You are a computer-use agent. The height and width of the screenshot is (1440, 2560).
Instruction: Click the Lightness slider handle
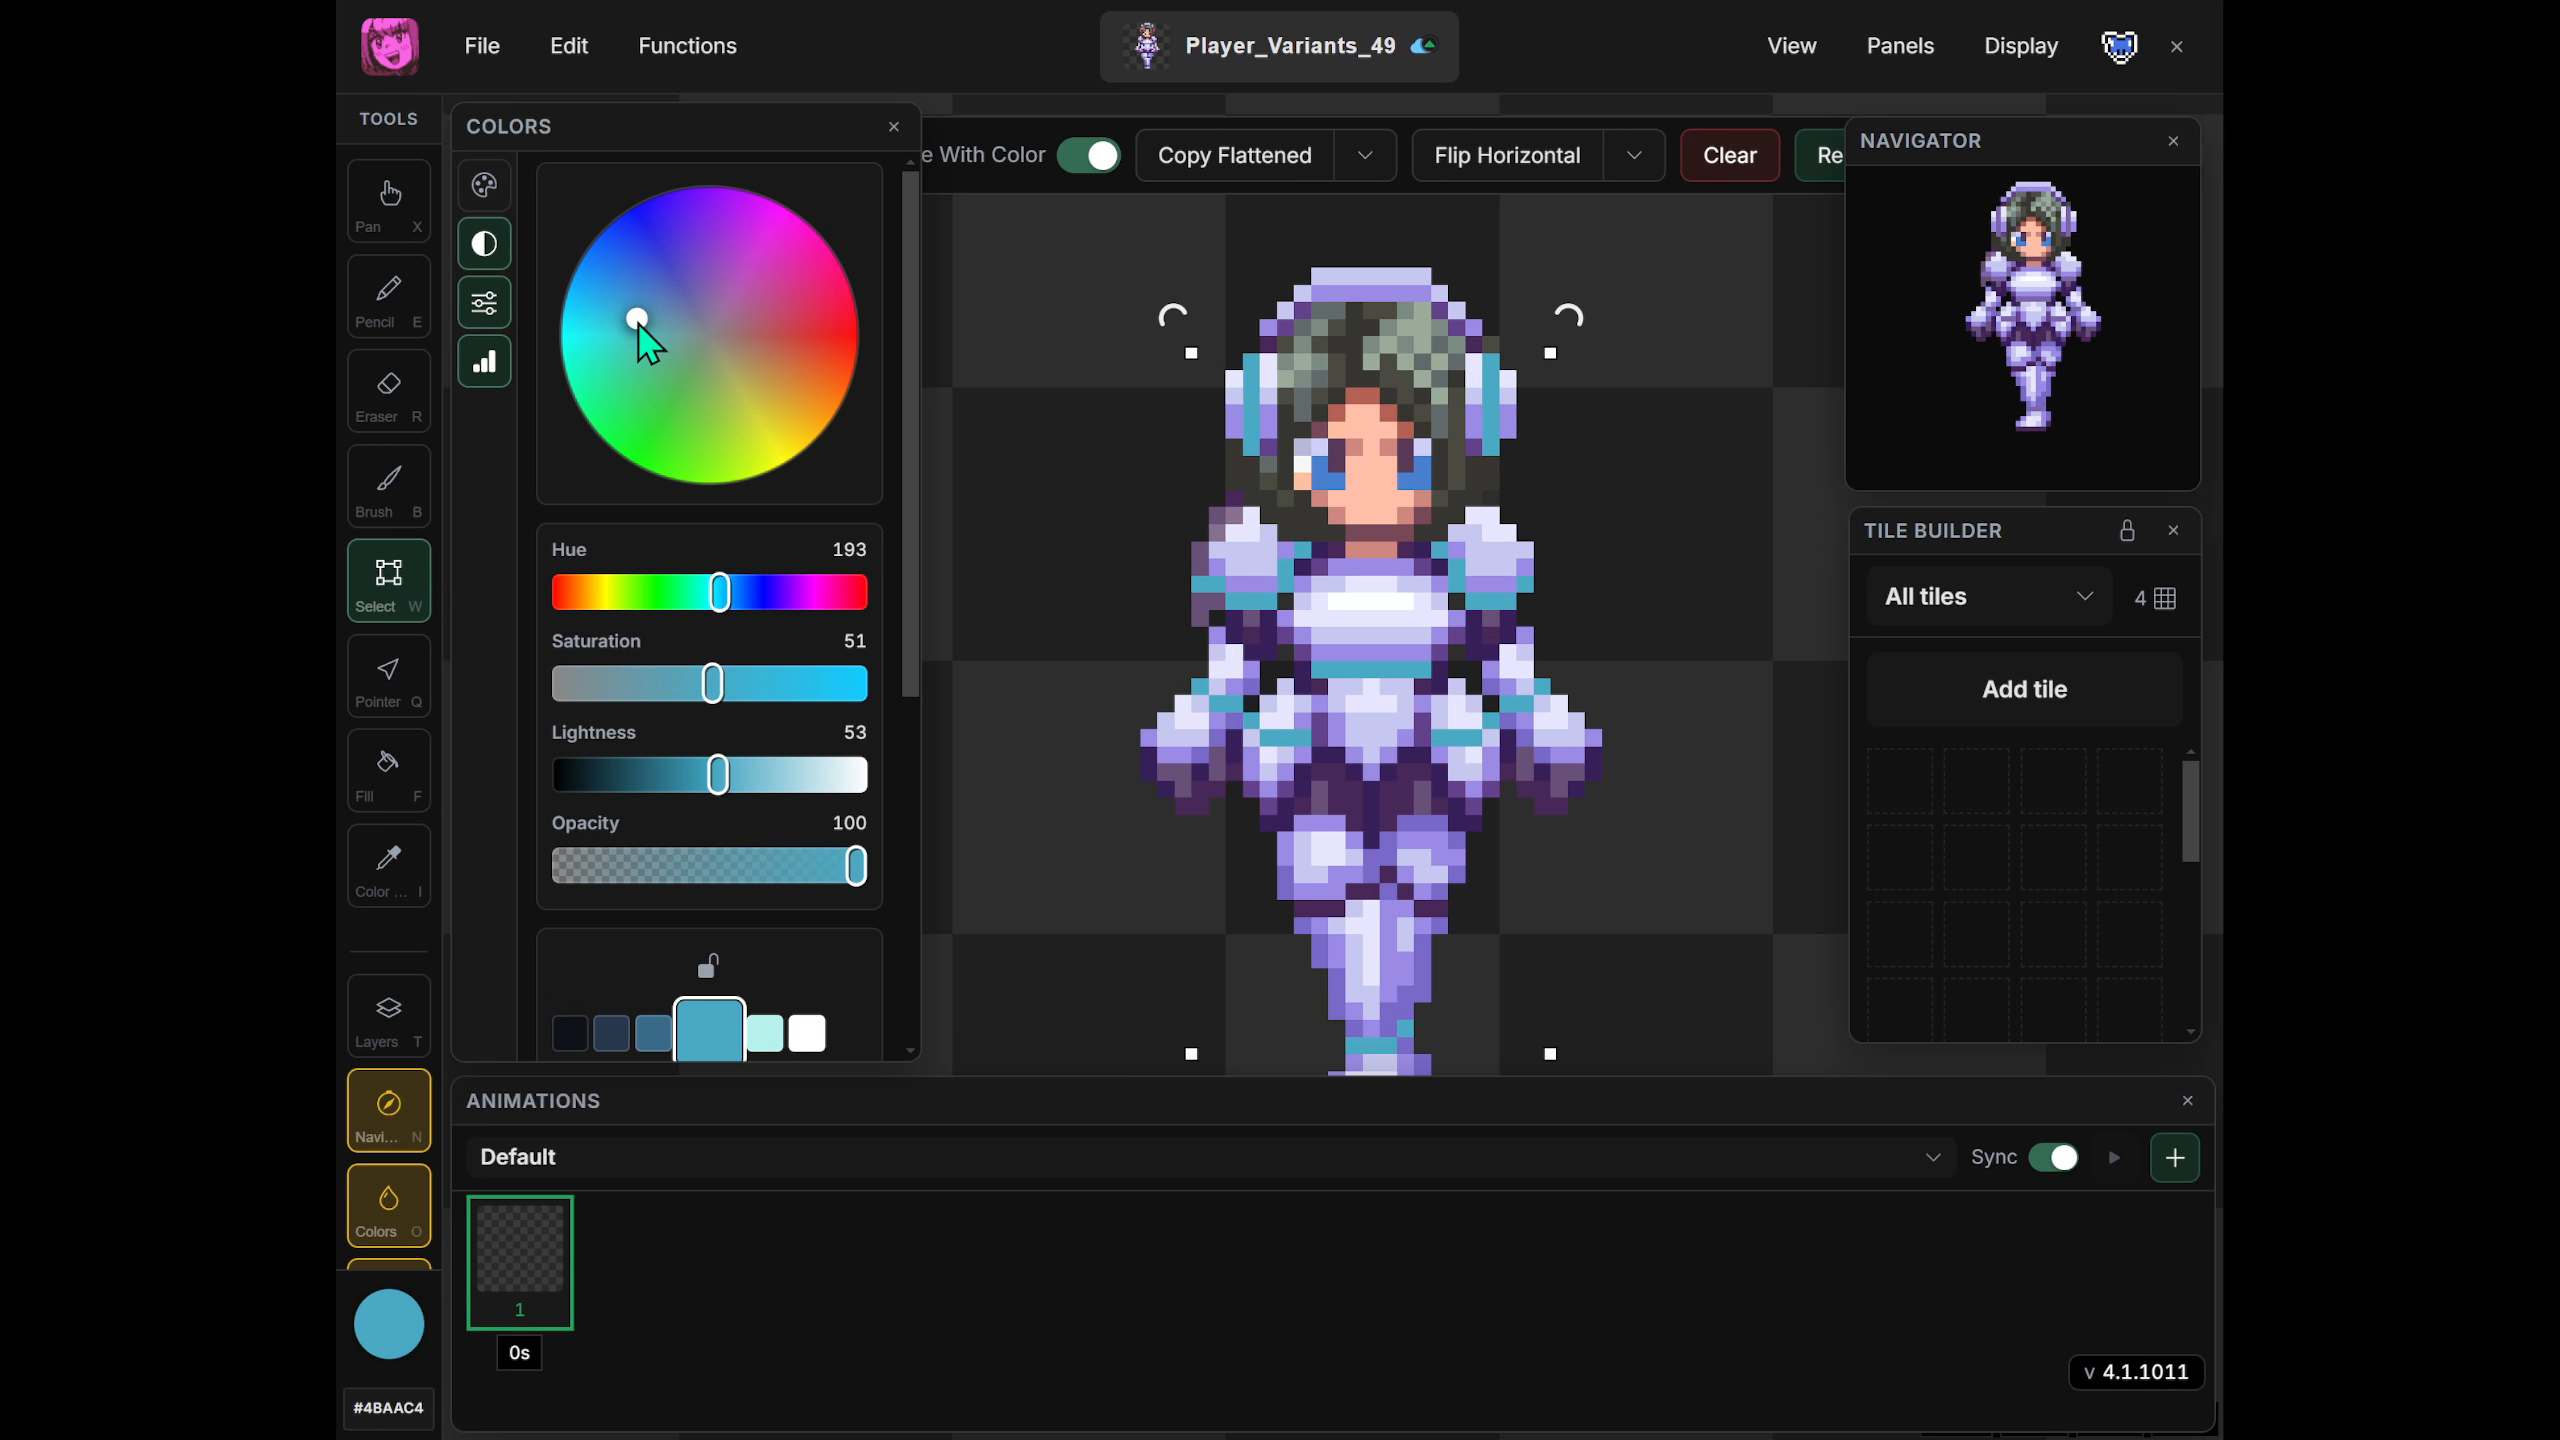click(718, 775)
